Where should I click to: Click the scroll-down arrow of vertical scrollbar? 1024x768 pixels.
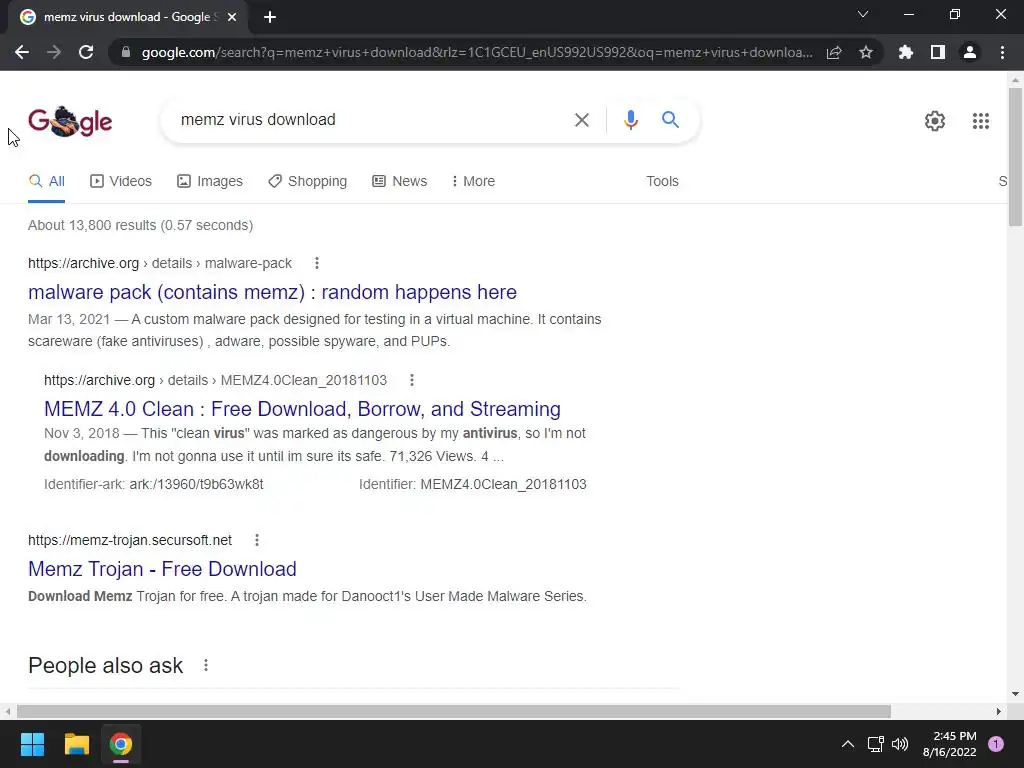point(1015,694)
